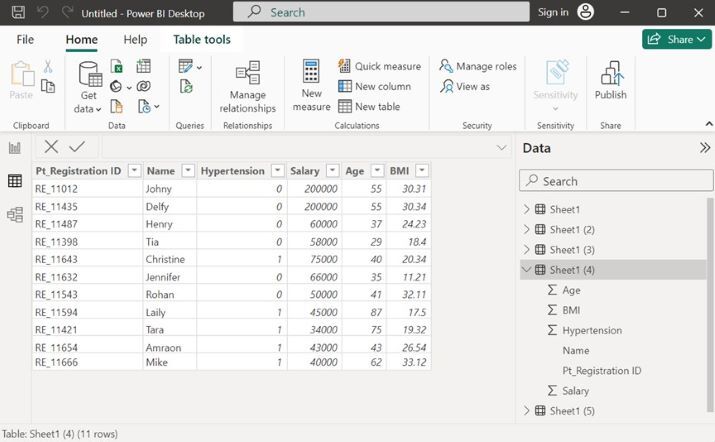This screenshot has width=715, height=442.
Task: Open Get data cylinder icon
Action: point(89,75)
